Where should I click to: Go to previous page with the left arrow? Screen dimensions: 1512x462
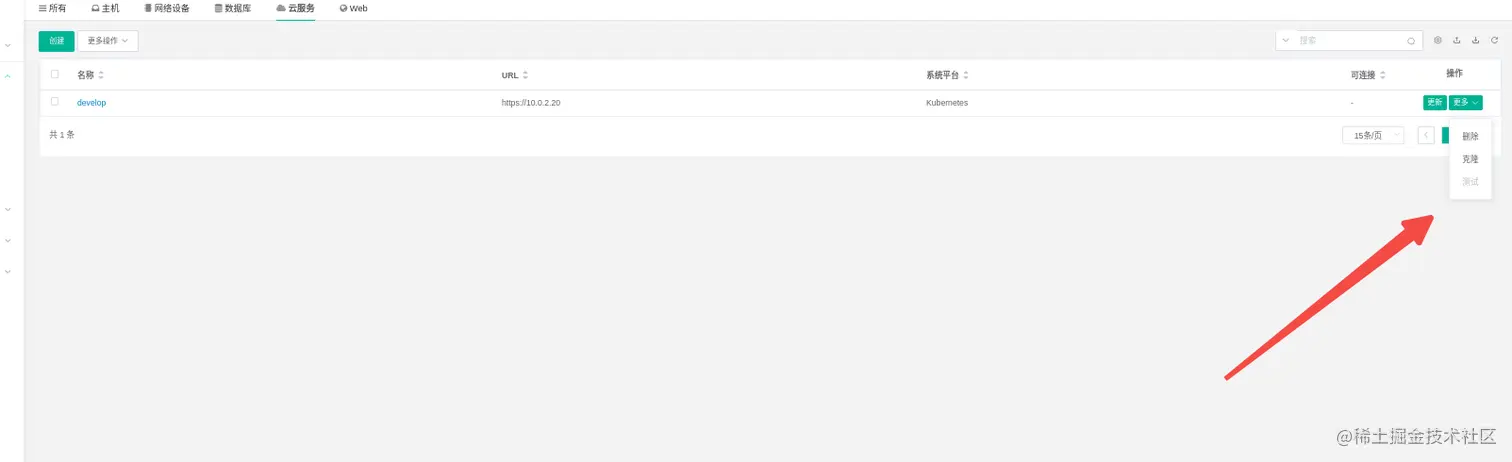click(1426, 135)
